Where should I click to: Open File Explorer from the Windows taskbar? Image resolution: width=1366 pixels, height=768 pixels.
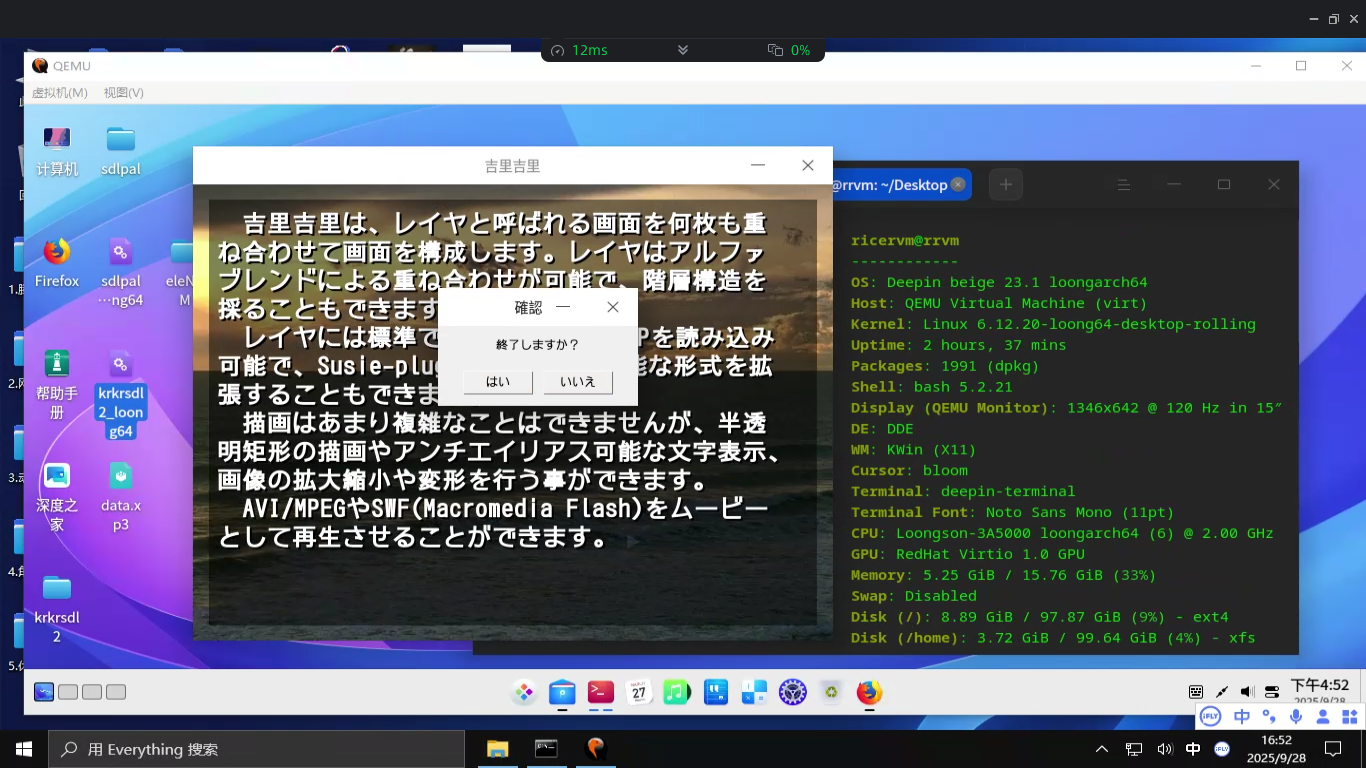(x=497, y=749)
